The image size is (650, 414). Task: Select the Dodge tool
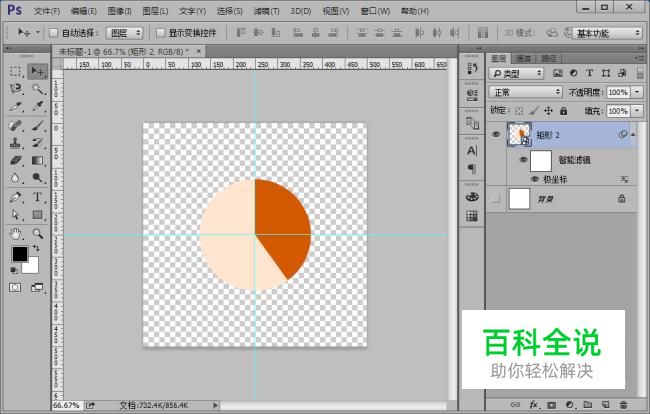[x=37, y=178]
